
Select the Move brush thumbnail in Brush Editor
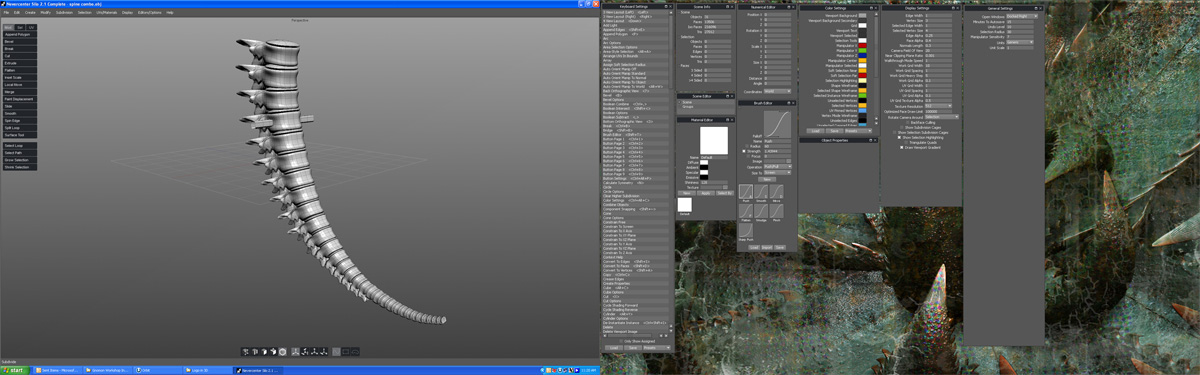pos(777,191)
